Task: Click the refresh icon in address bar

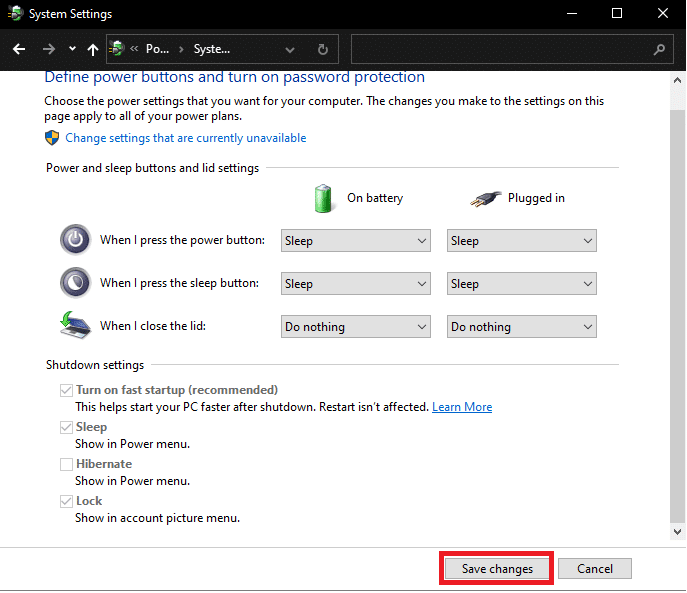Action: (322, 48)
